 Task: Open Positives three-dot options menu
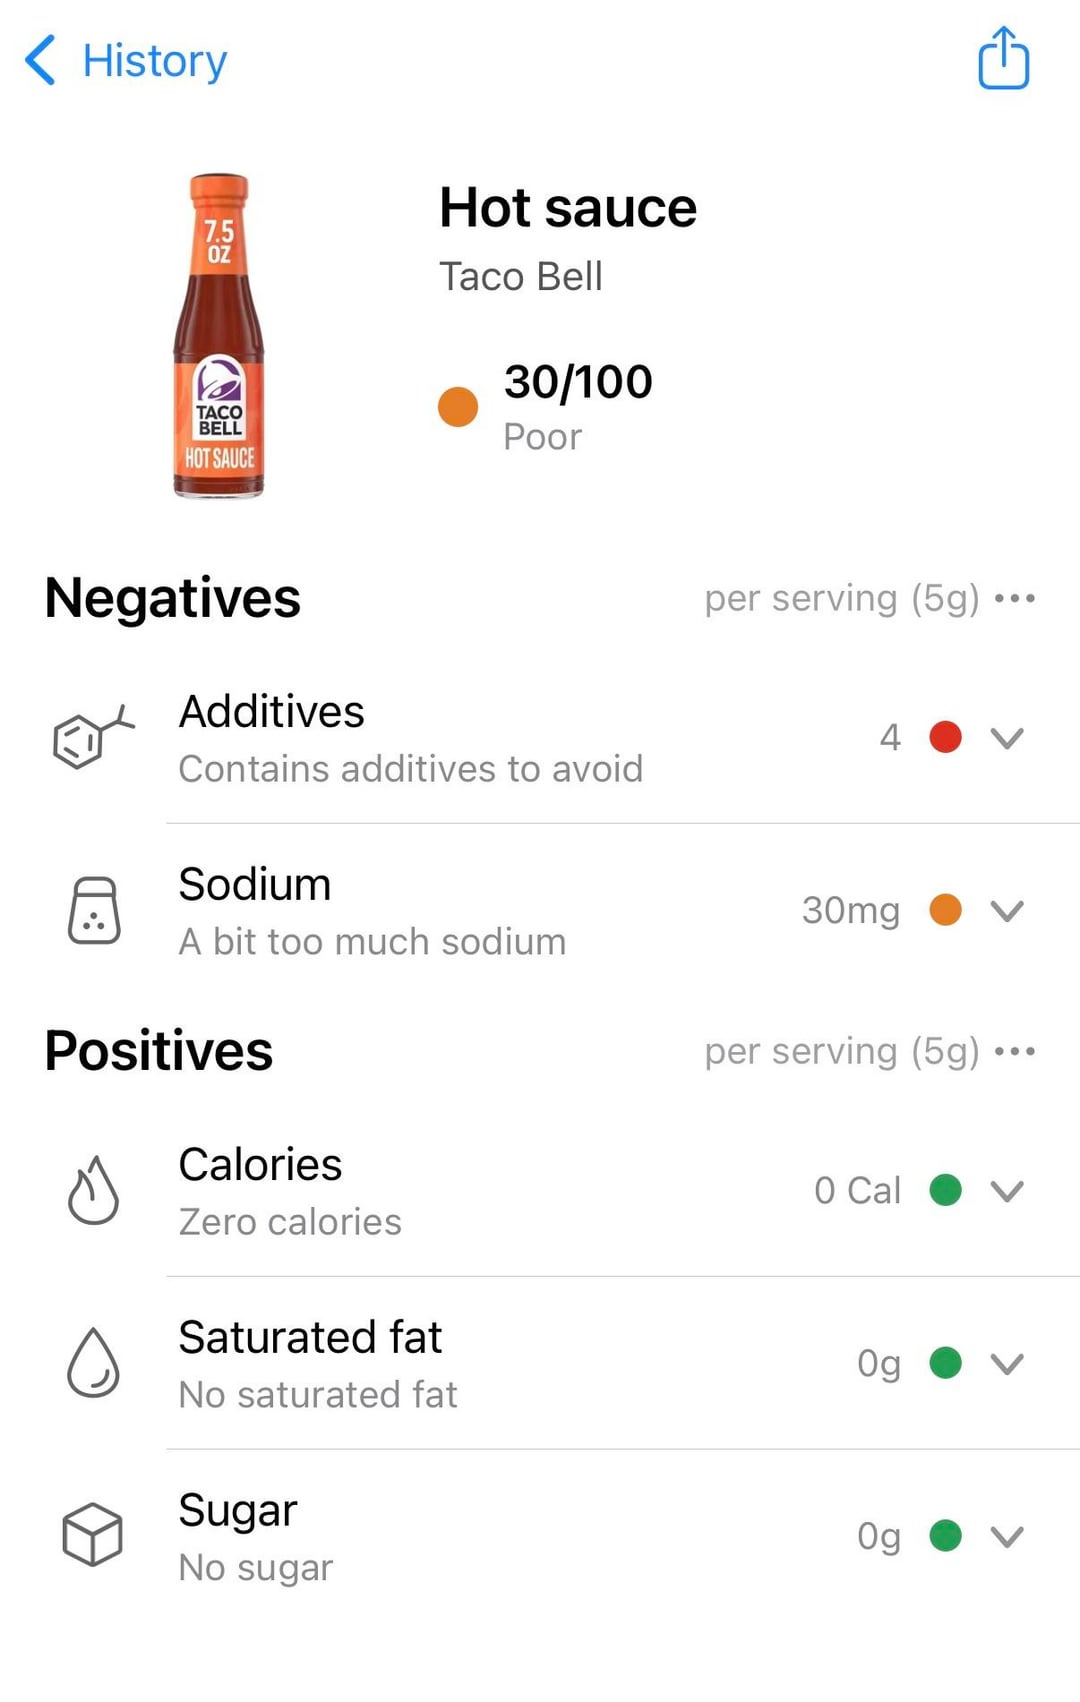pos(1015,1051)
